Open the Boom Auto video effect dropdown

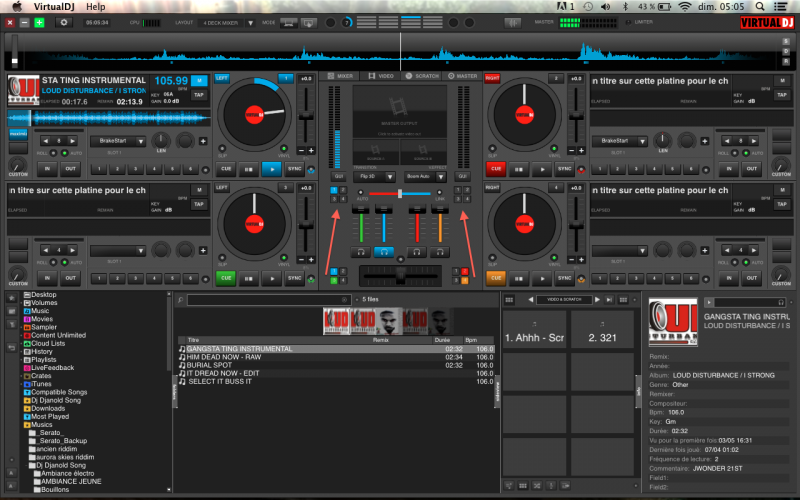coord(426,177)
